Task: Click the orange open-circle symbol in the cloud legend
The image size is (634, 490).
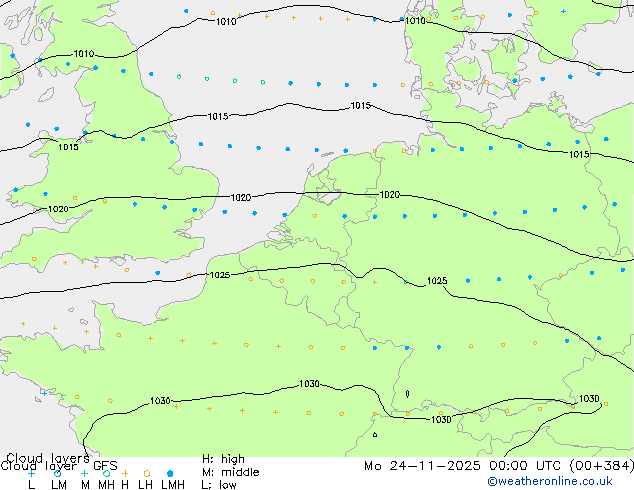Action: tap(147, 473)
